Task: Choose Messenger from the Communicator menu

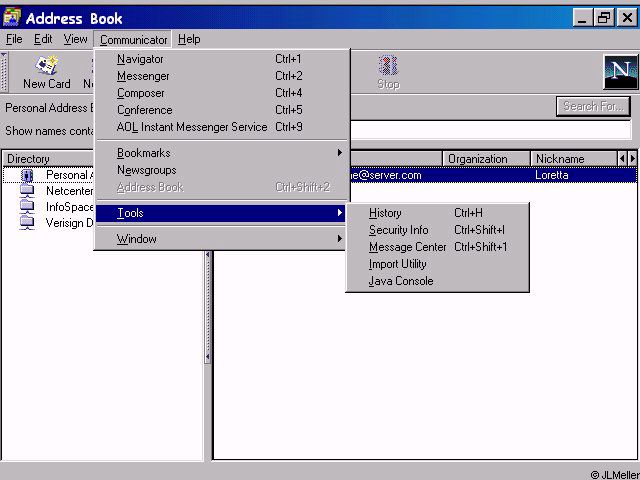Action: (x=222, y=76)
